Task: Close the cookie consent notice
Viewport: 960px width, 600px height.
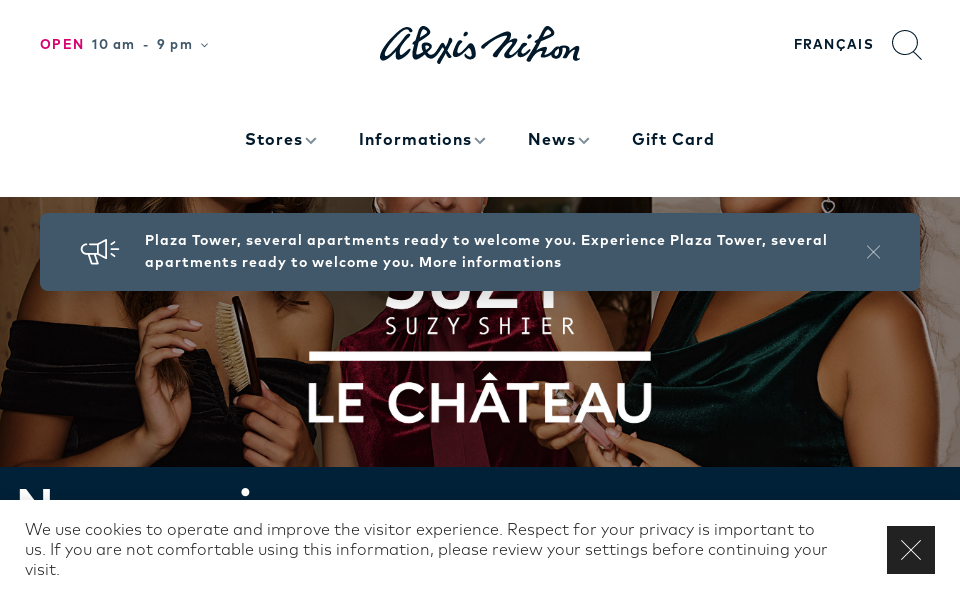Action: click(x=910, y=550)
